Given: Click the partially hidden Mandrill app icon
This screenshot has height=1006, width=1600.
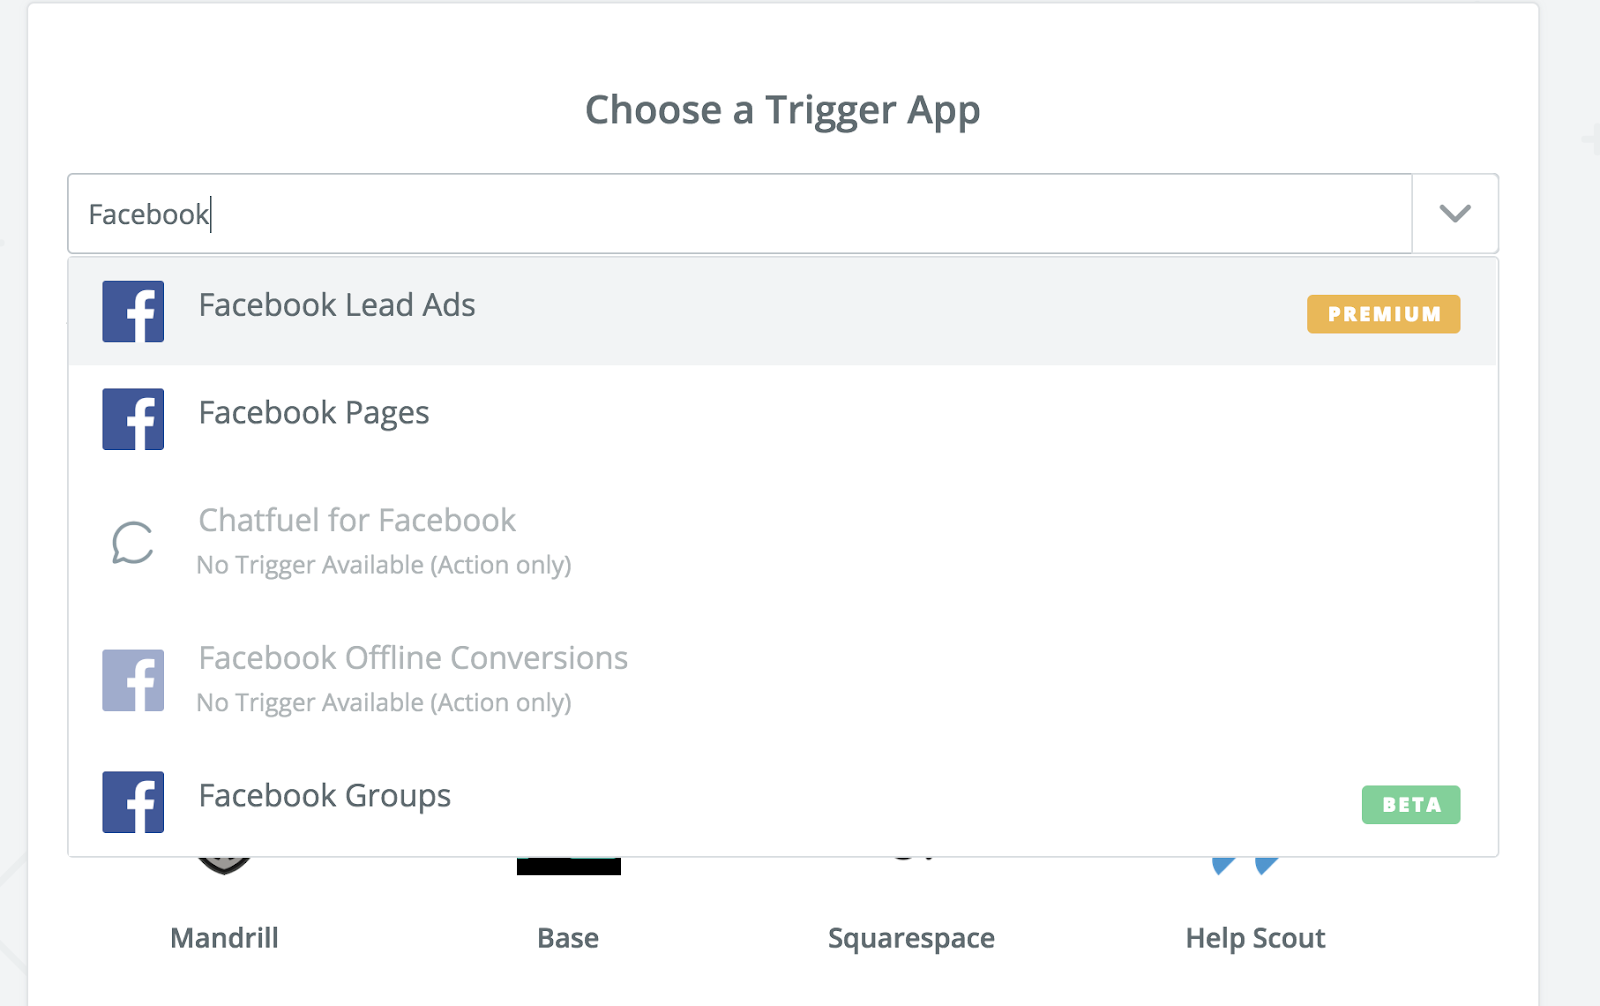Looking at the screenshot, I should click(224, 865).
